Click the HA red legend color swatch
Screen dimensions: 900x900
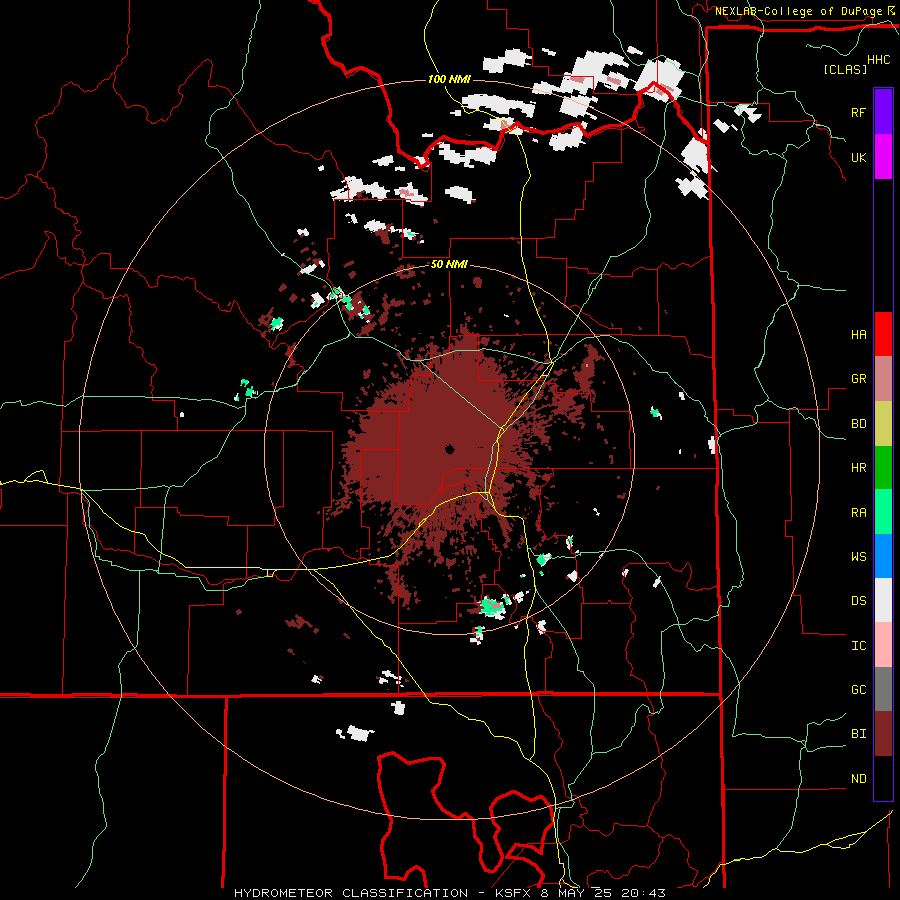pos(883,334)
